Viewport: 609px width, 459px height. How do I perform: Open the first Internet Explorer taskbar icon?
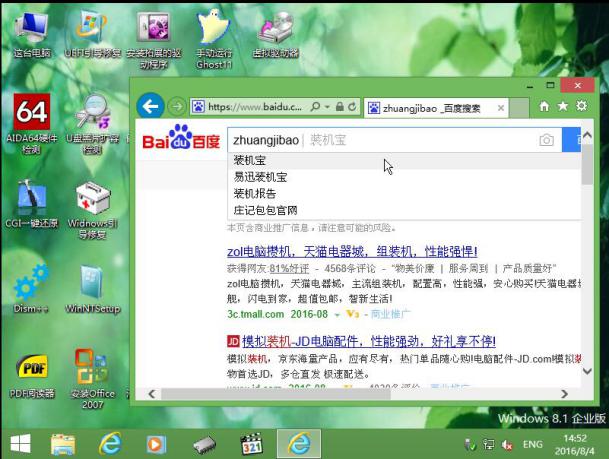point(110,444)
